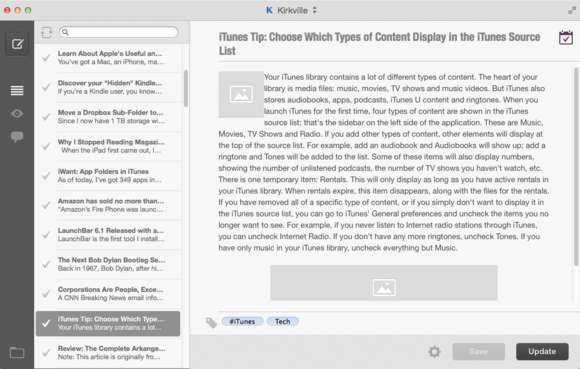Click the refresh sync icon beside search
Viewport: 580px width, 369px height.
(47, 33)
